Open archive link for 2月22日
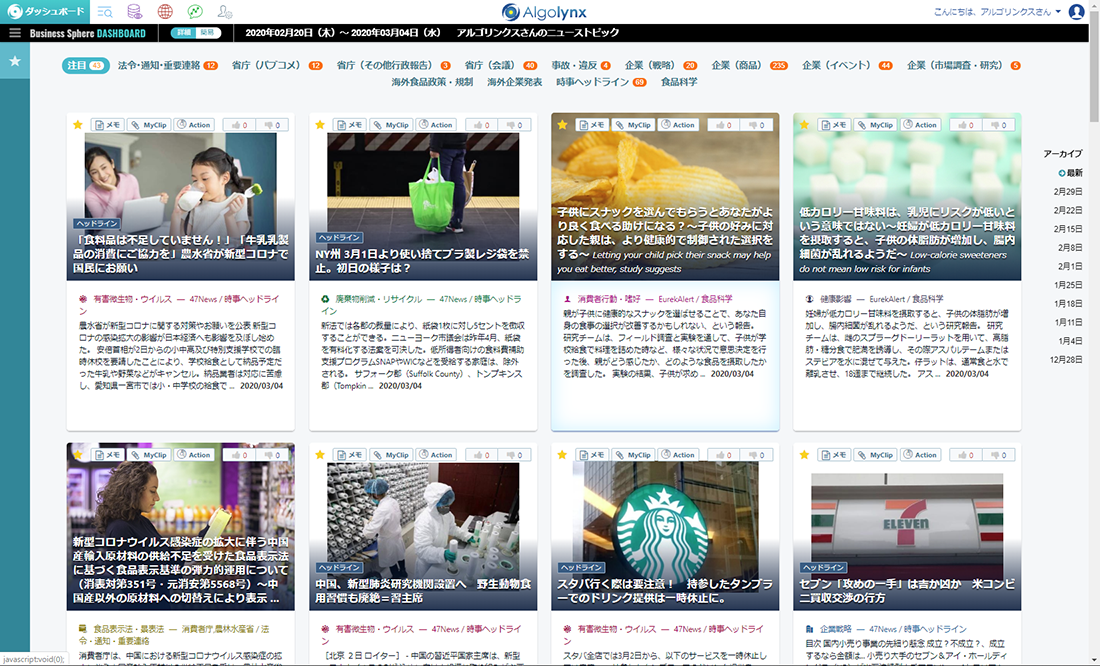This screenshot has height=666, width=1100. (x=1069, y=210)
